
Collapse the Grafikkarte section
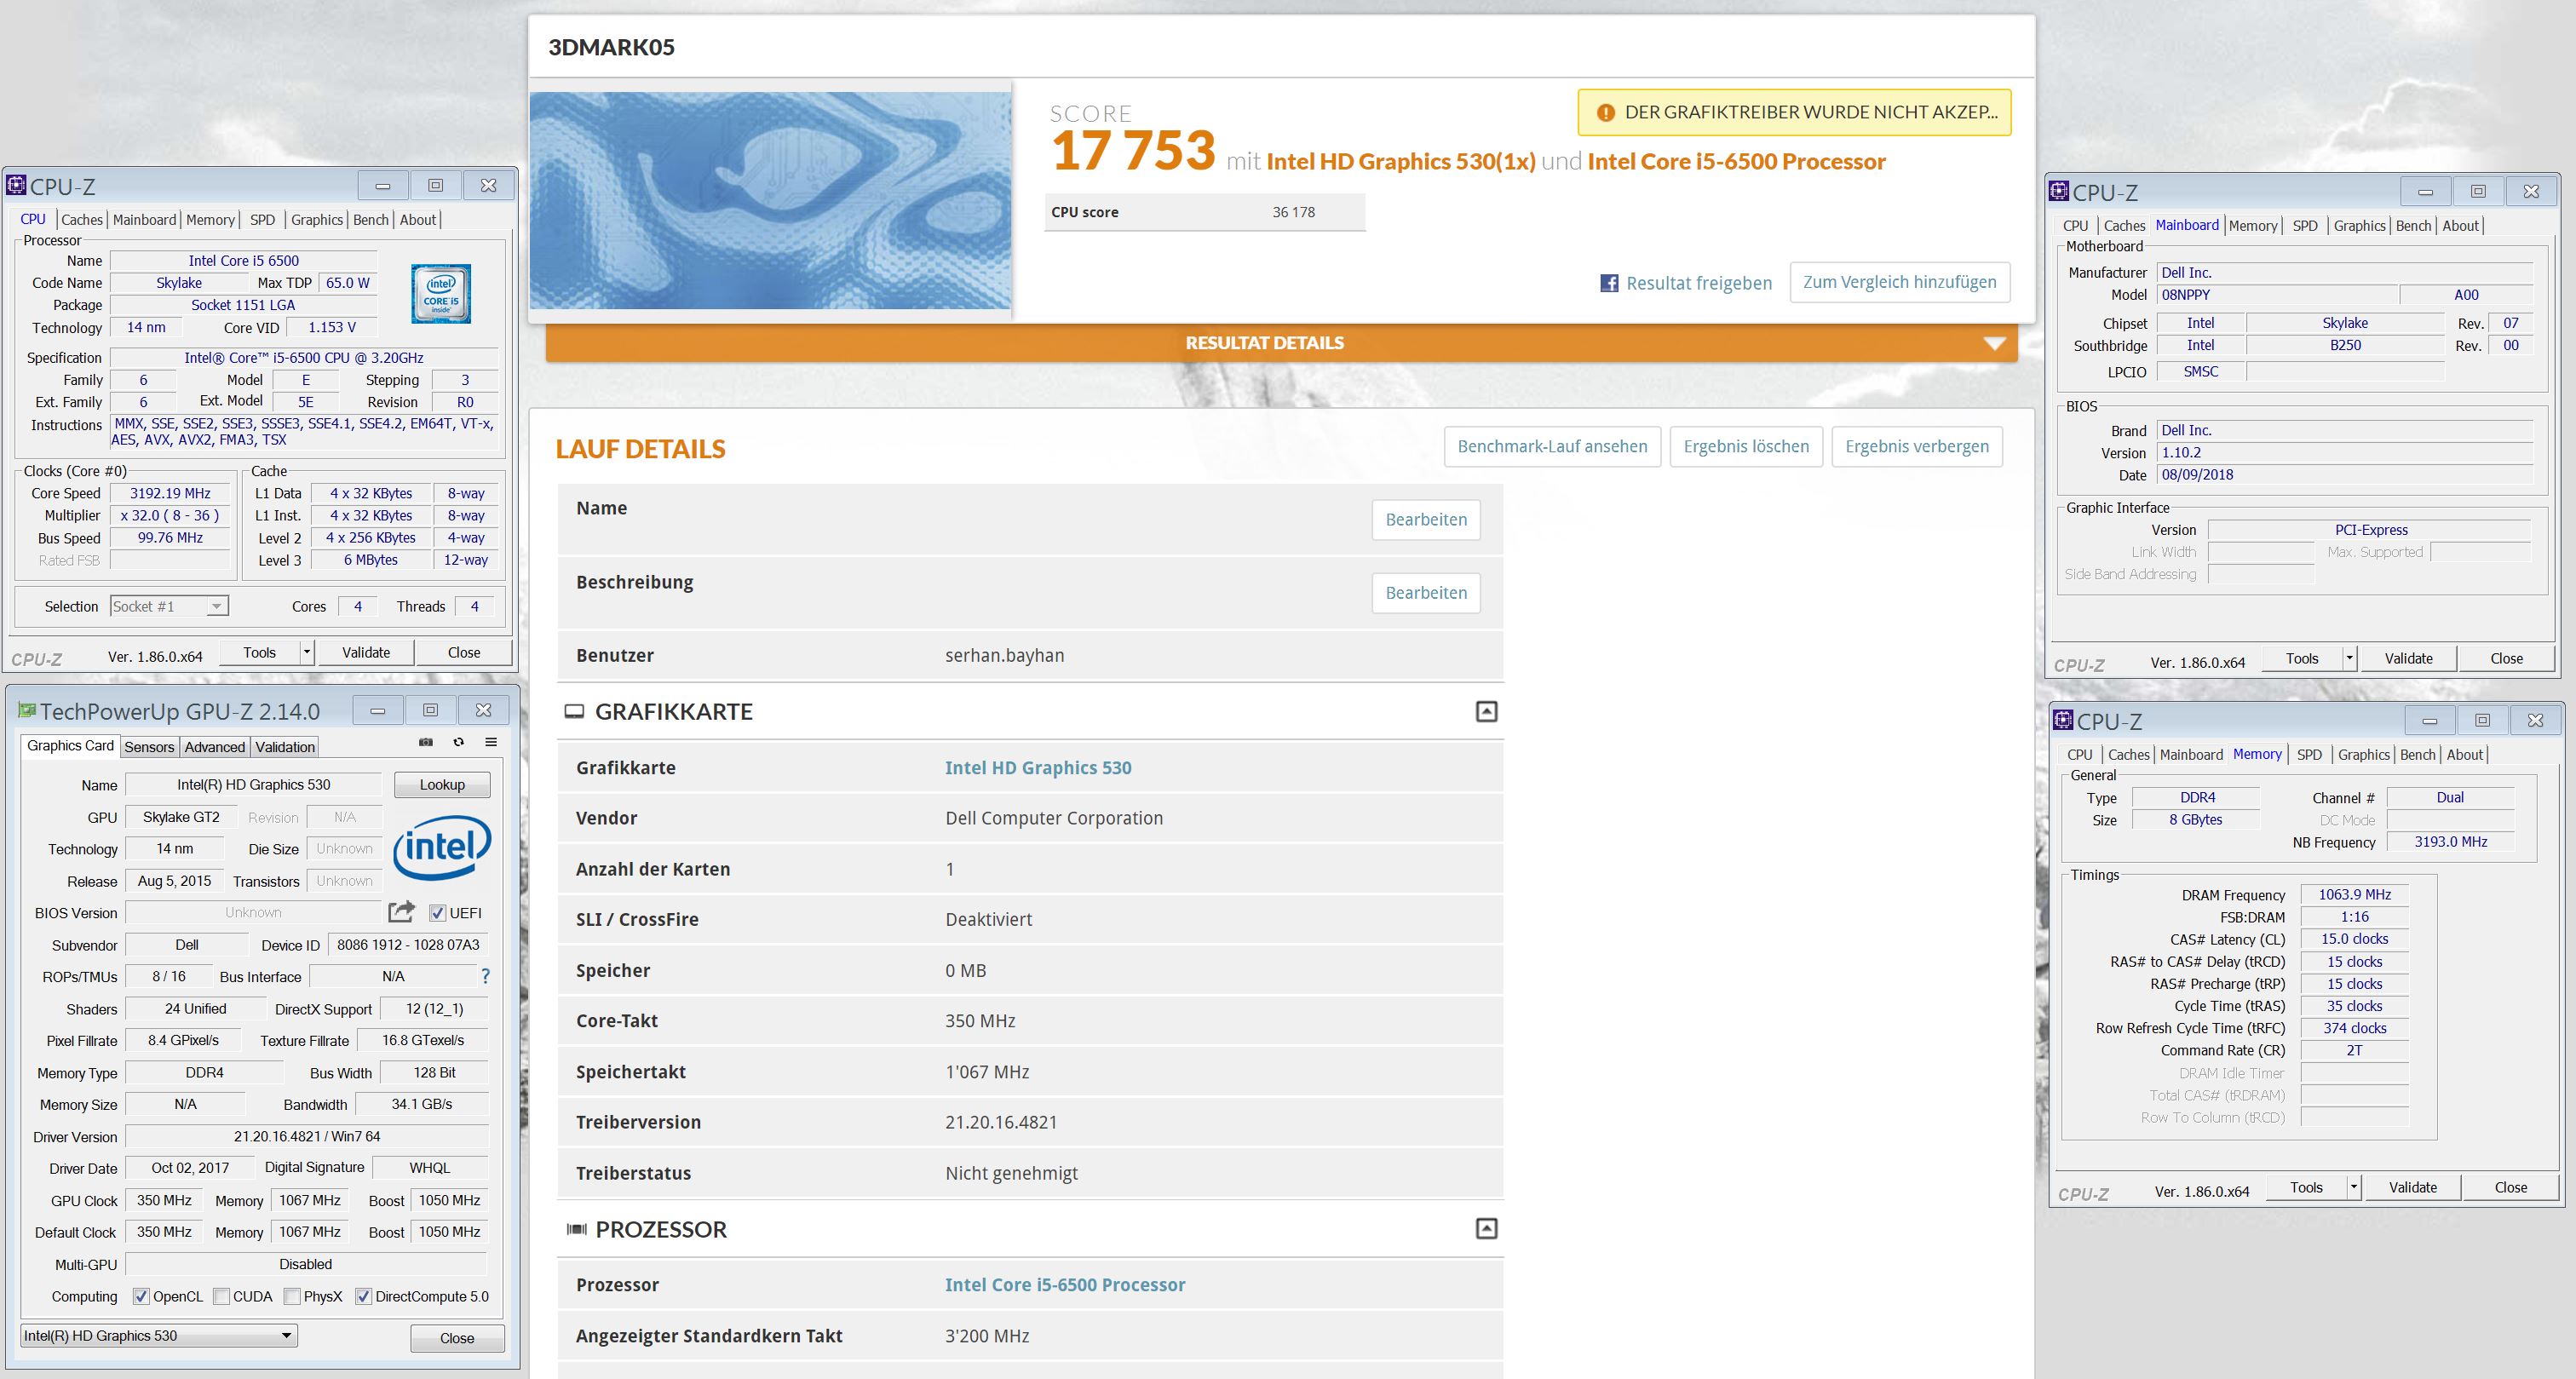[x=1487, y=712]
